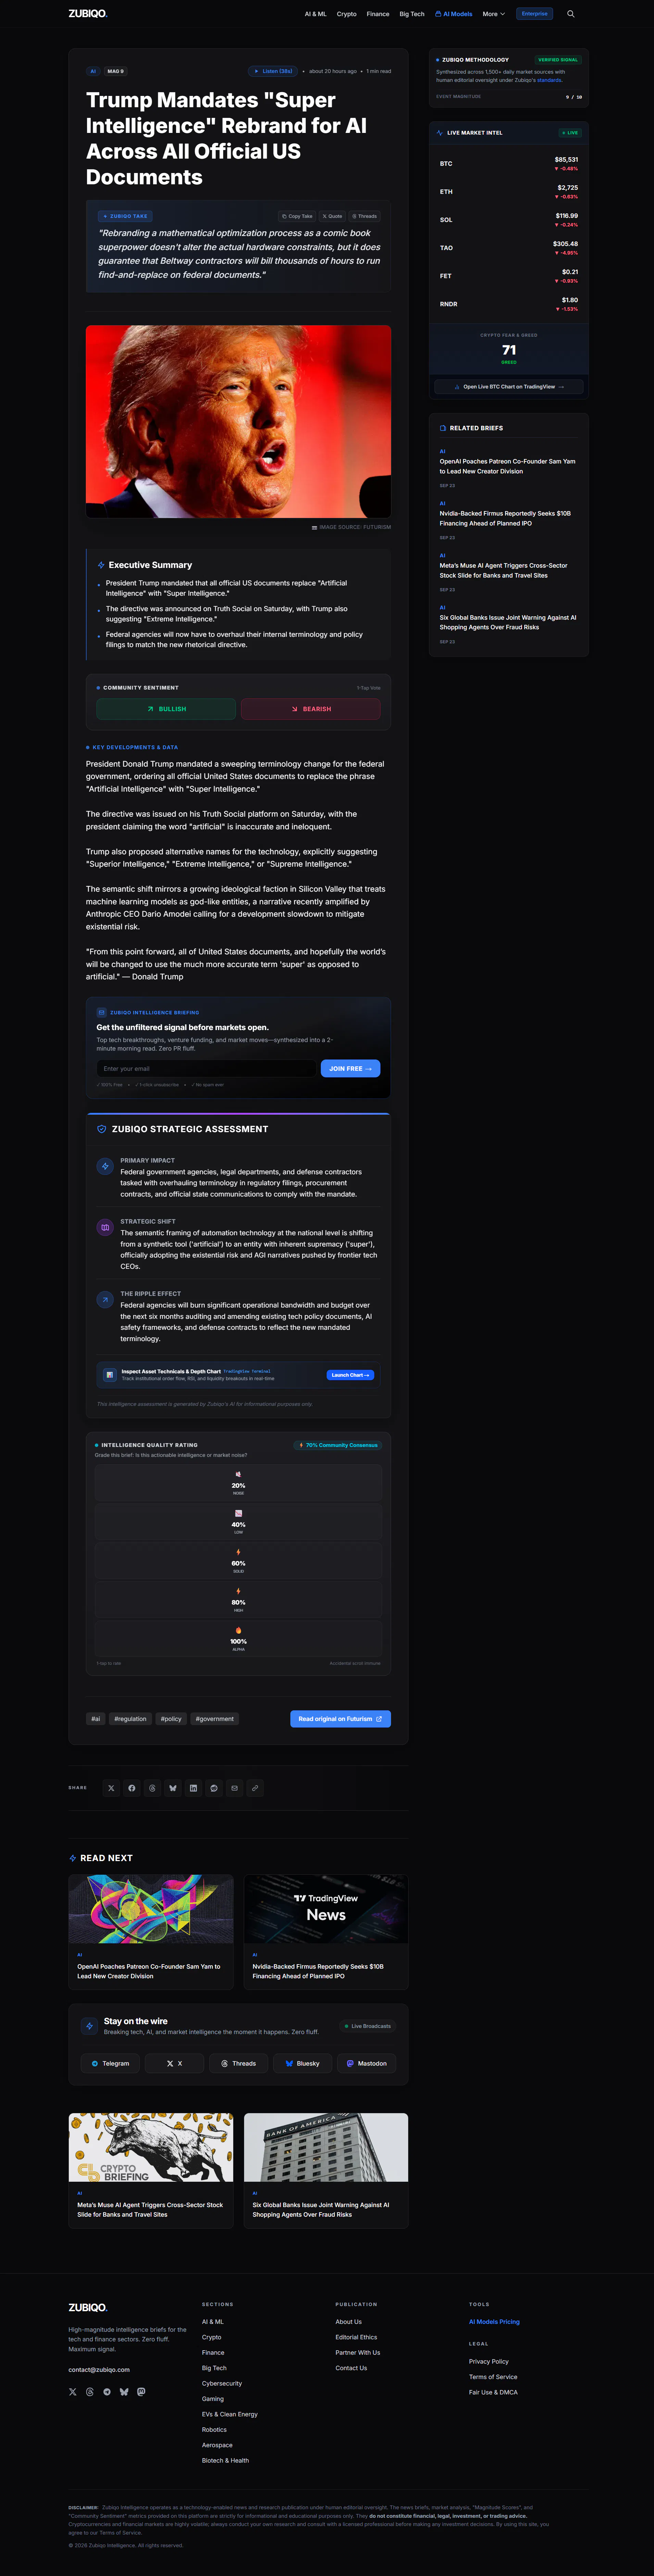Share article on LinkedIn
Image resolution: width=654 pixels, height=2576 pixels.
click(x=193, y=1788)
